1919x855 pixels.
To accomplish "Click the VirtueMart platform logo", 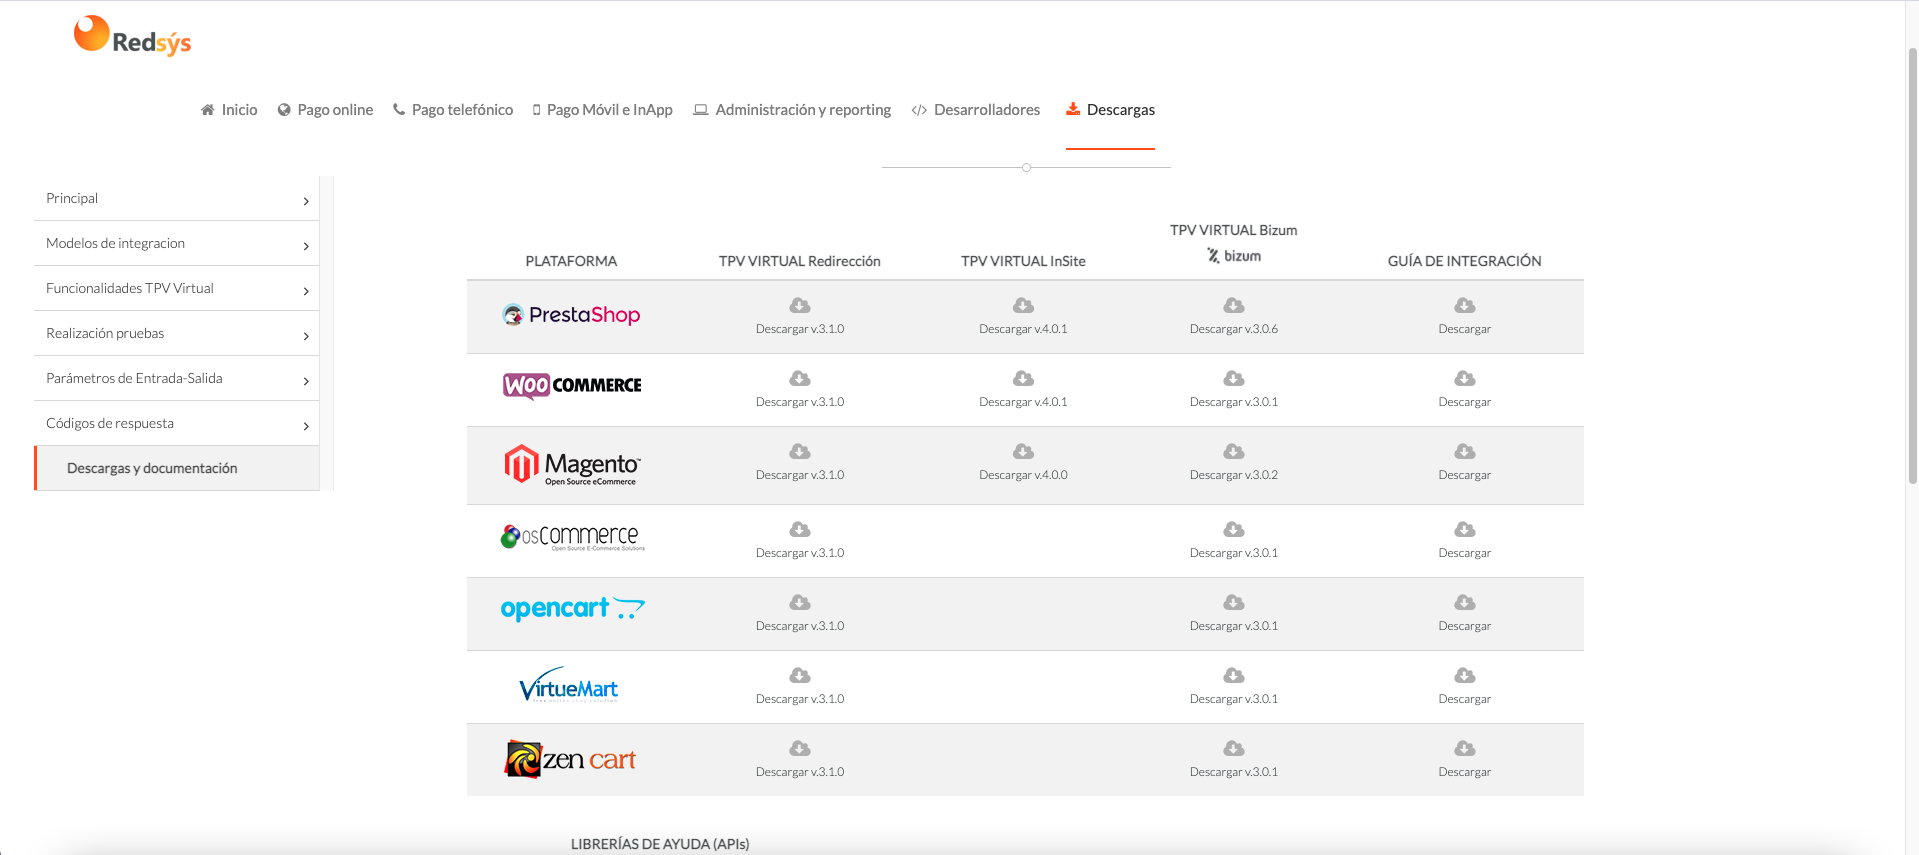I will click(569, 686).
